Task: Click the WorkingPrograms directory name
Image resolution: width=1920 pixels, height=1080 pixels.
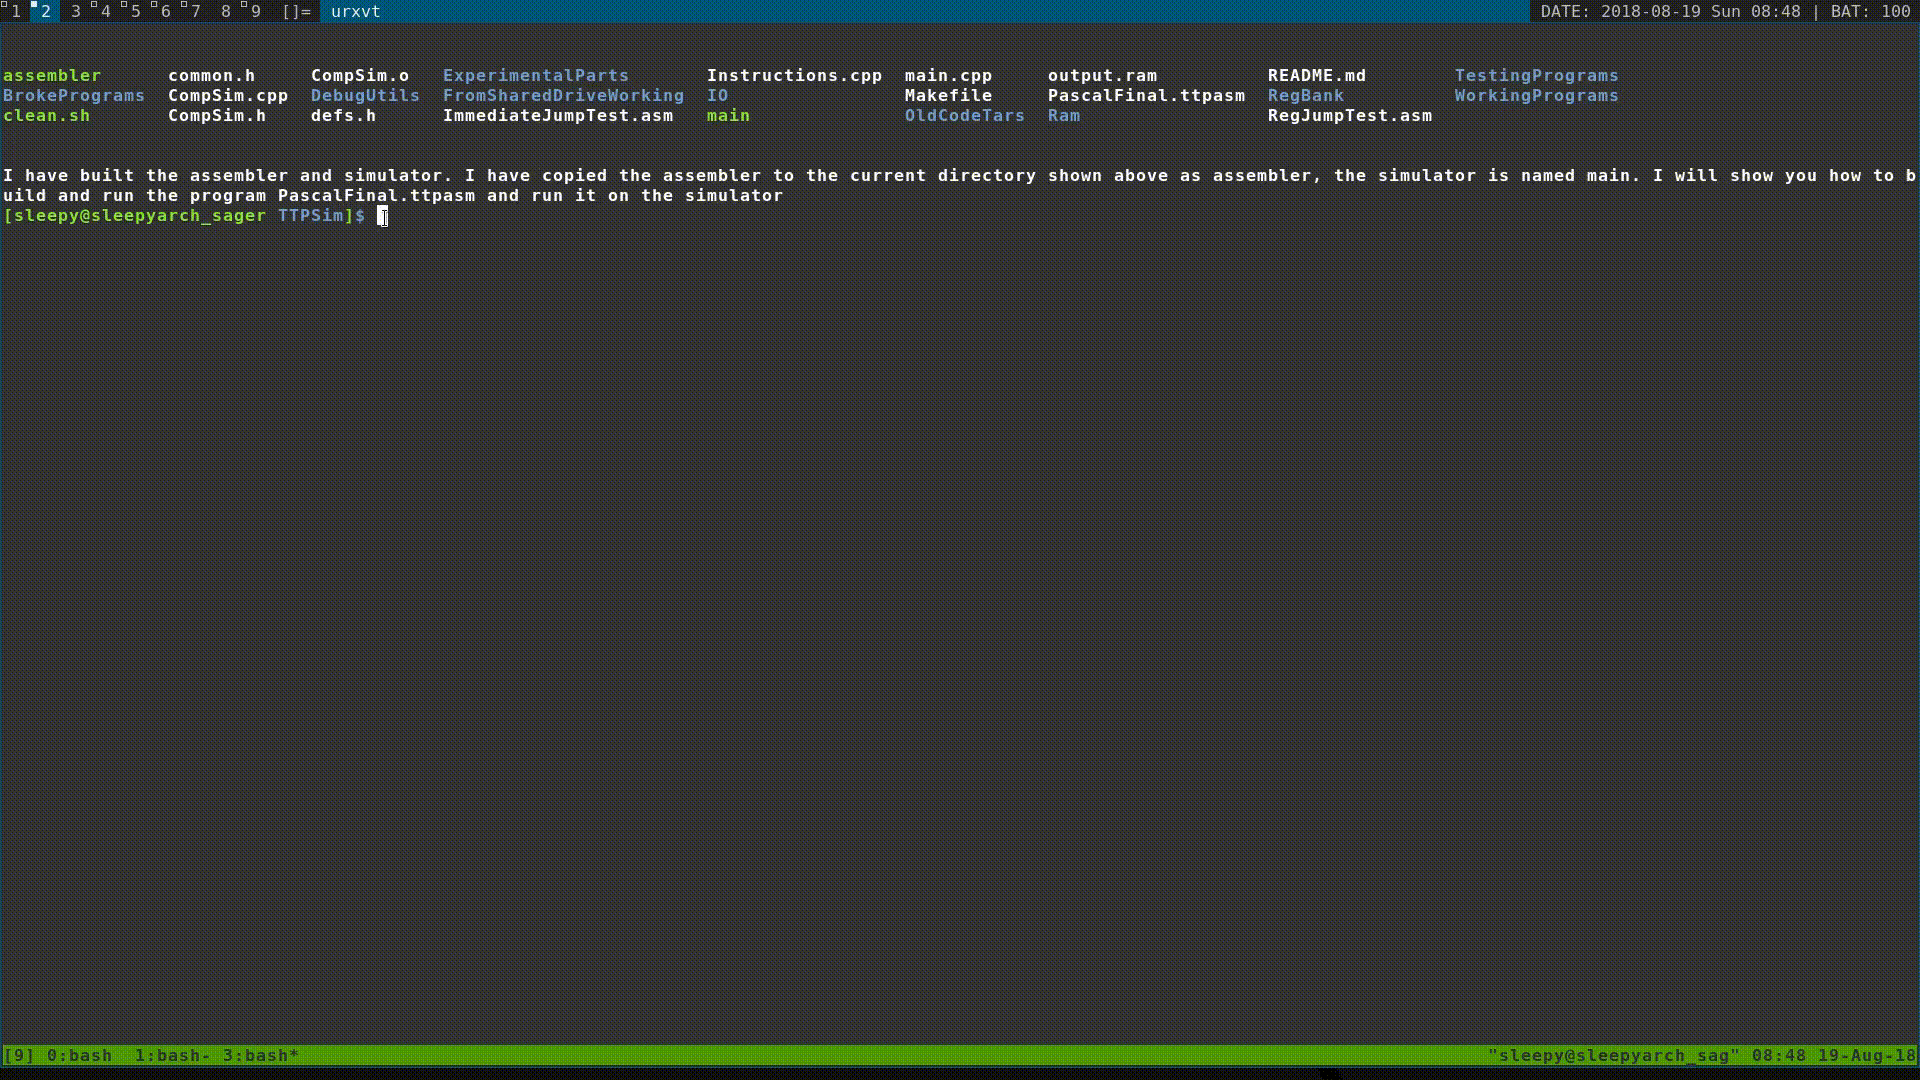Action: pos(1536,95)
